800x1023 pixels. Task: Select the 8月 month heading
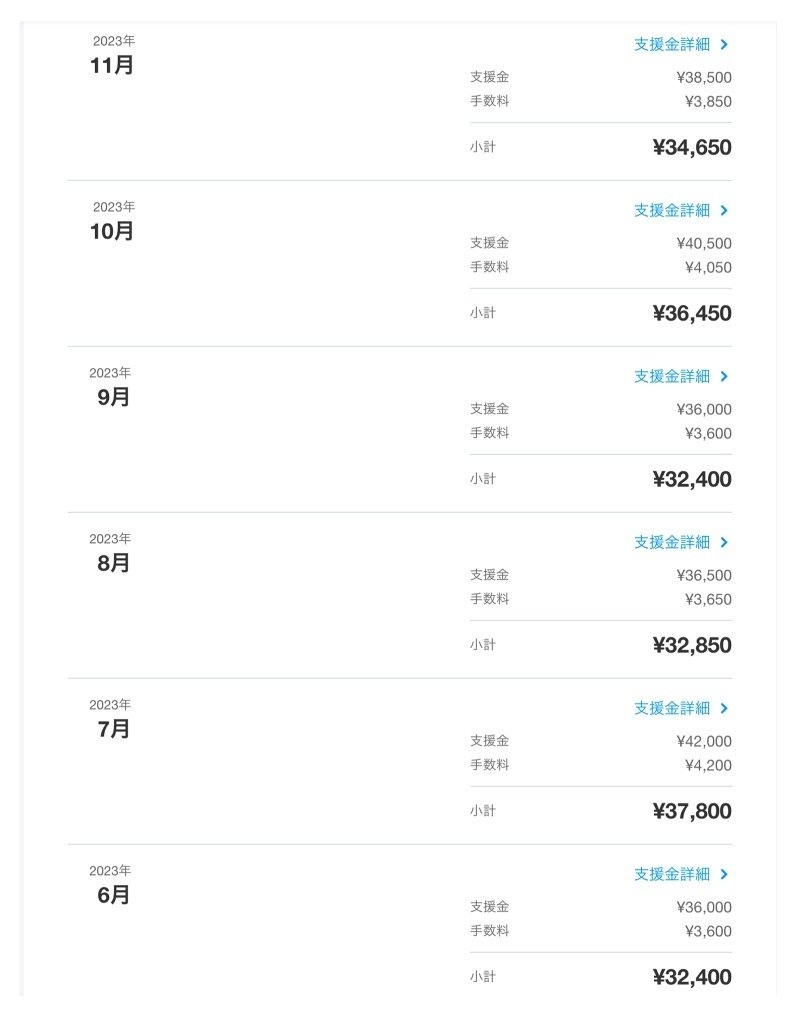pos(114,564)
